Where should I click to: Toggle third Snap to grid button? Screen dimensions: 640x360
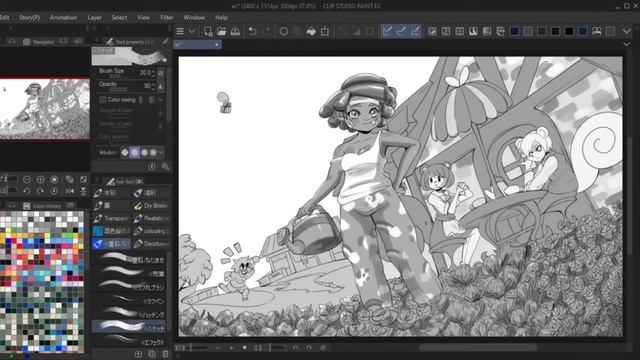coord(415,31)
